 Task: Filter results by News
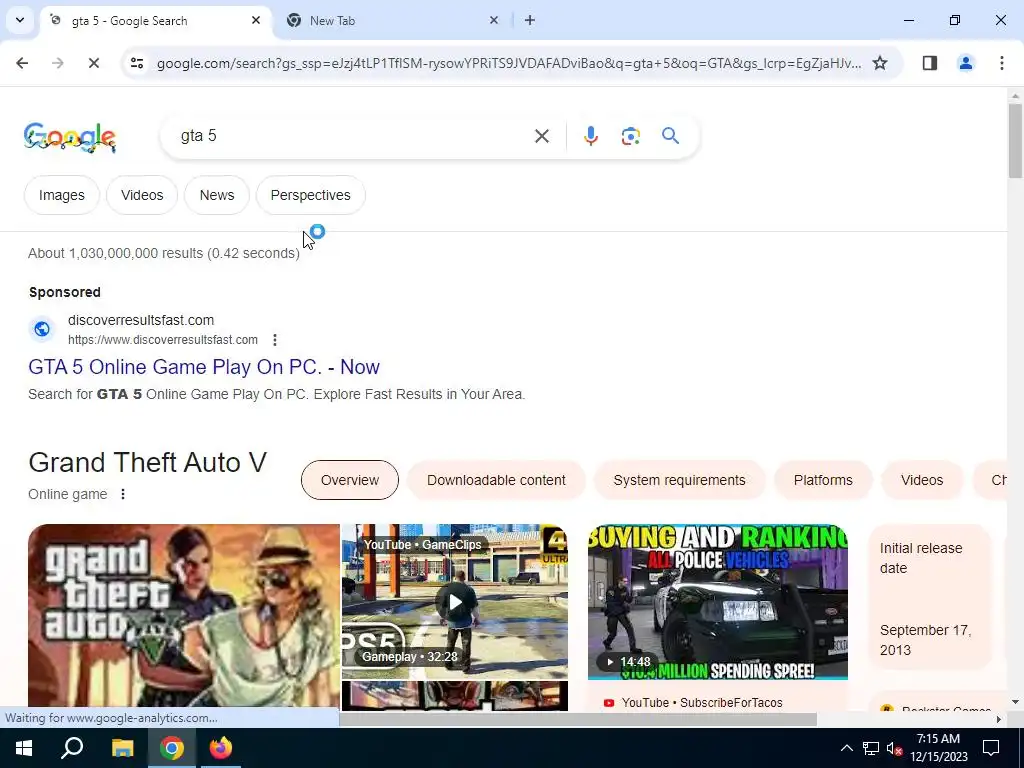217,195
